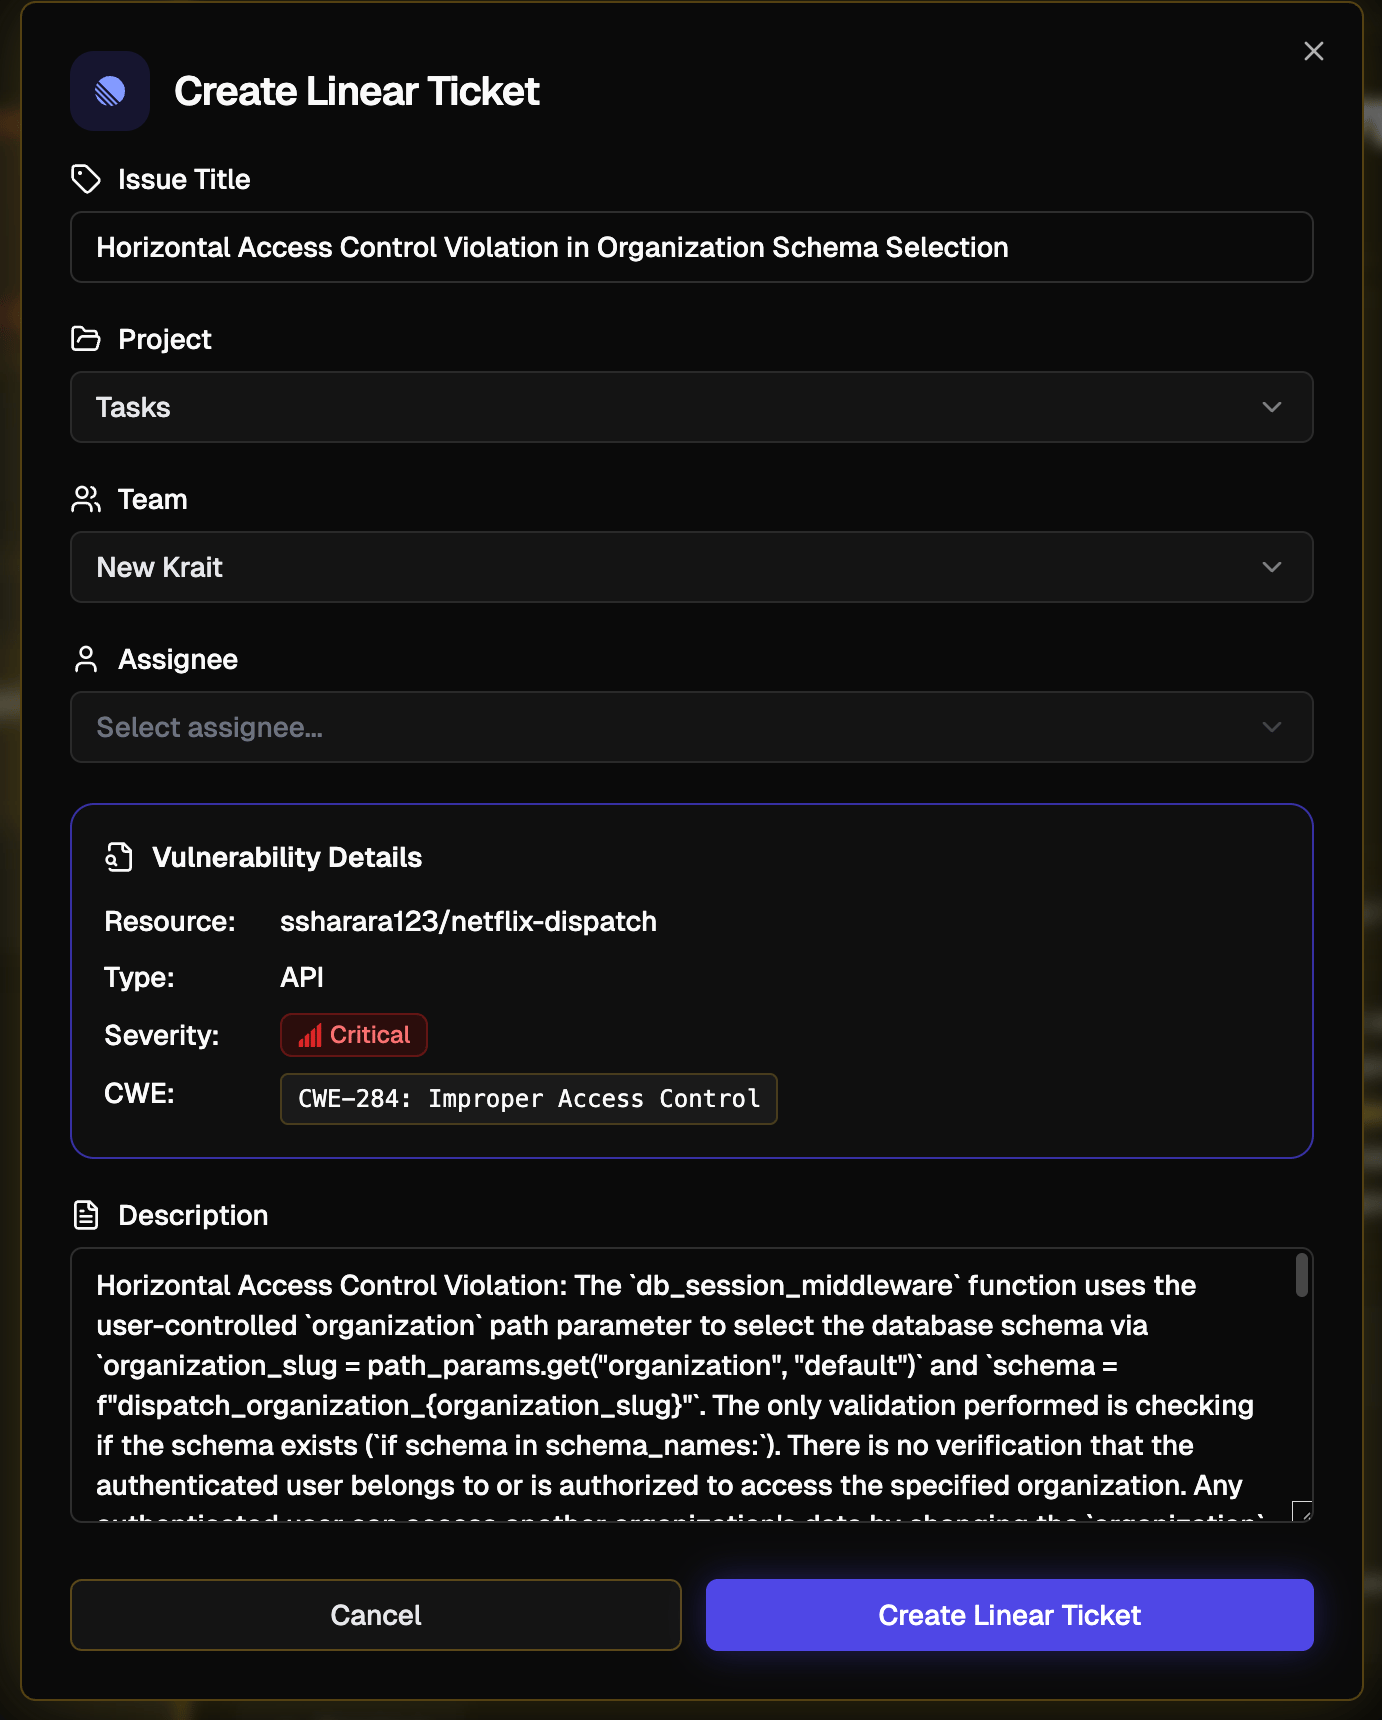Click the Type: label
This screenshot has width=1382, height=1720.
pyautogui.click(x=139, y=977)
